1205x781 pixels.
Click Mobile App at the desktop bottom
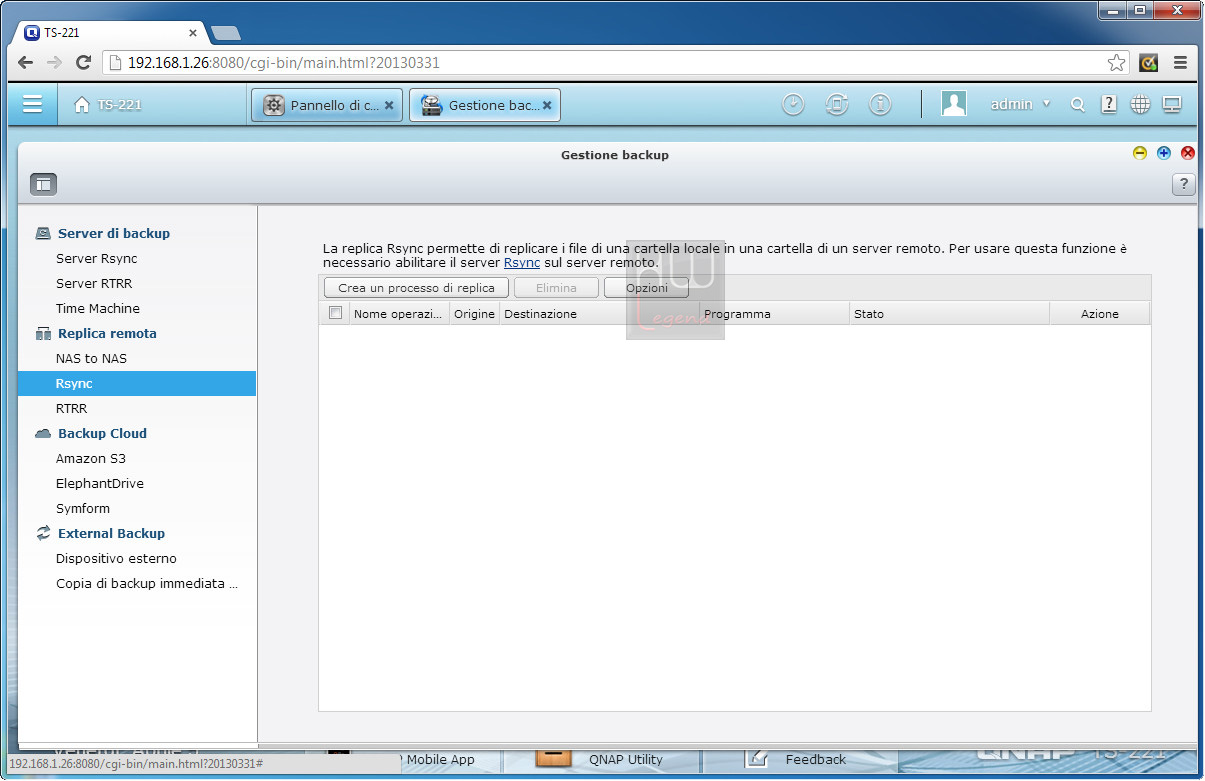tap(440, 759)
